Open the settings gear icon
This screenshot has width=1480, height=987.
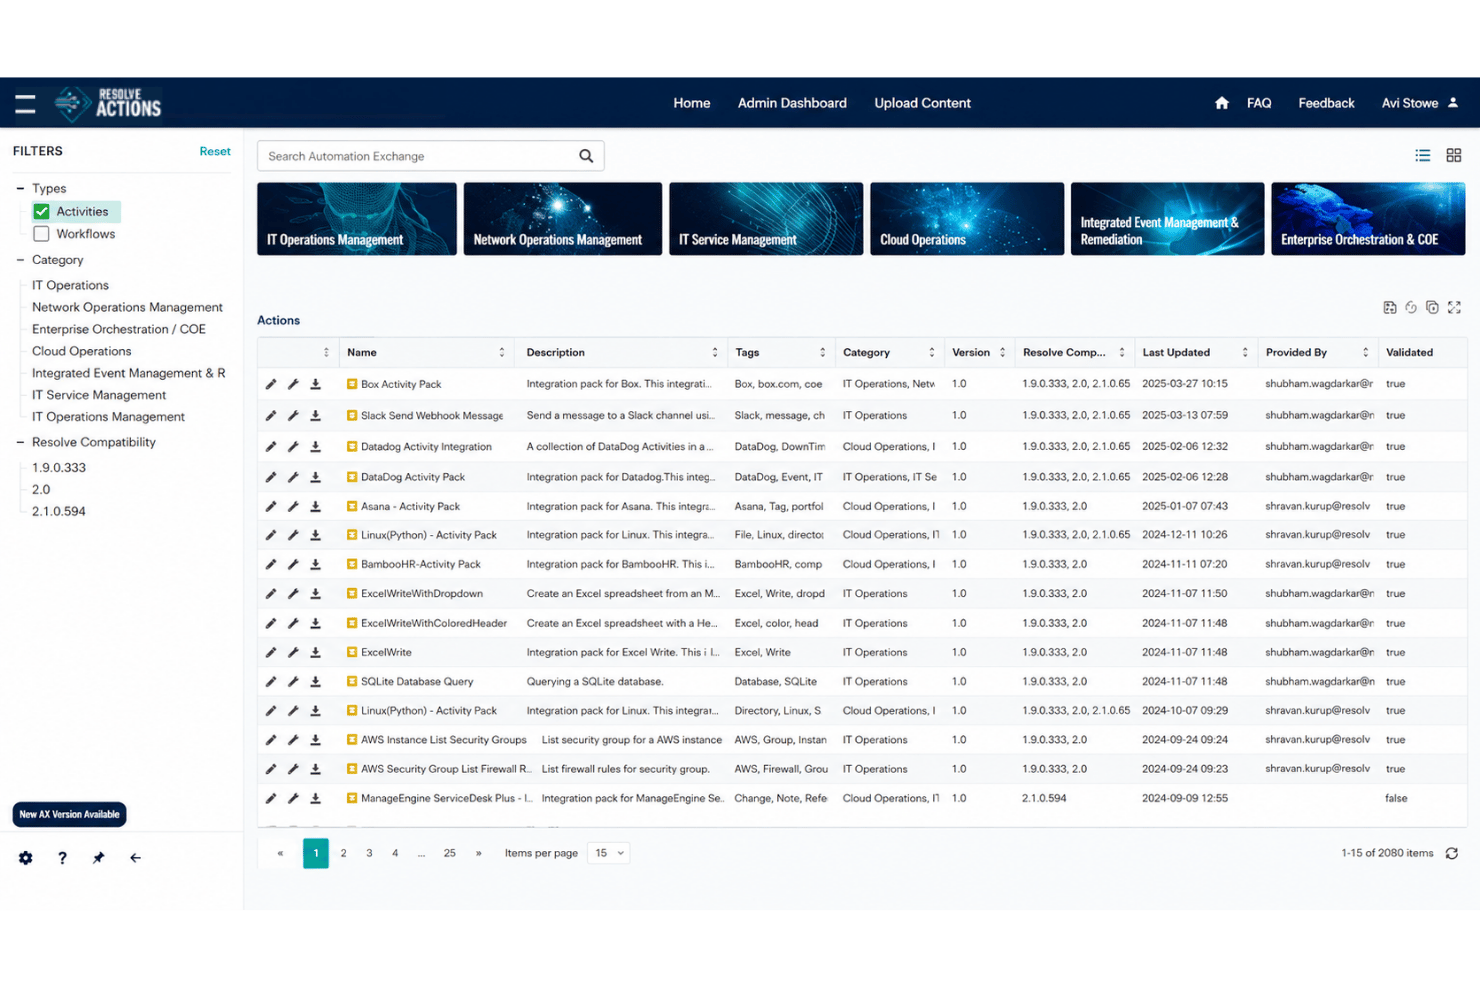coord(26,858)
